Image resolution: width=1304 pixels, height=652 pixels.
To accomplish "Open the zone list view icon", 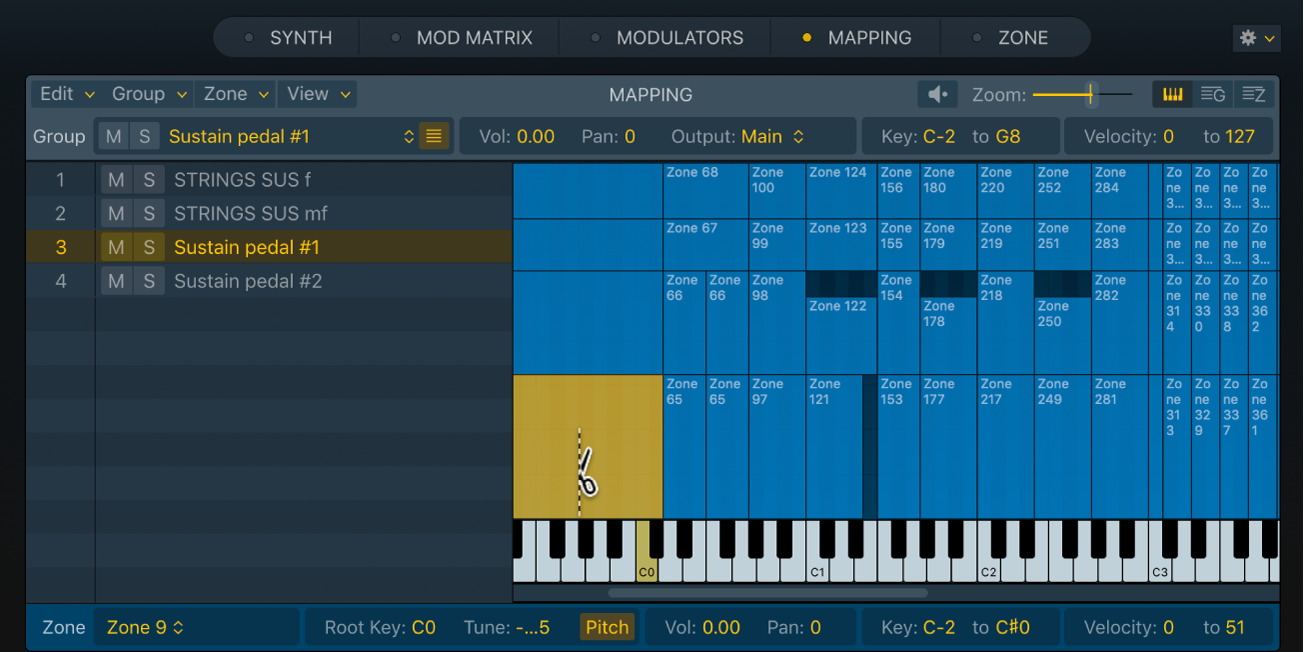I will pyautogui.click(x=1251, y=93).
